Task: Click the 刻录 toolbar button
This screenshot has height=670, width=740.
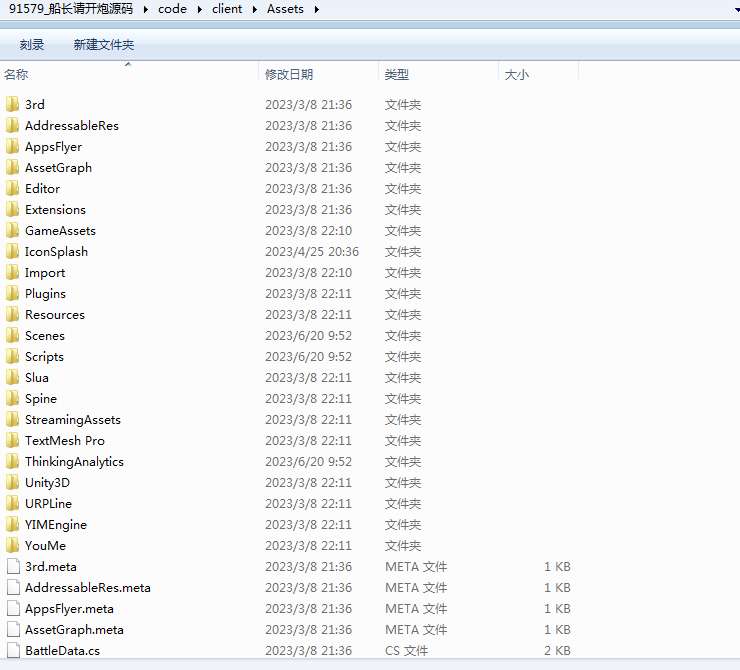Action: tap(32, 45)
